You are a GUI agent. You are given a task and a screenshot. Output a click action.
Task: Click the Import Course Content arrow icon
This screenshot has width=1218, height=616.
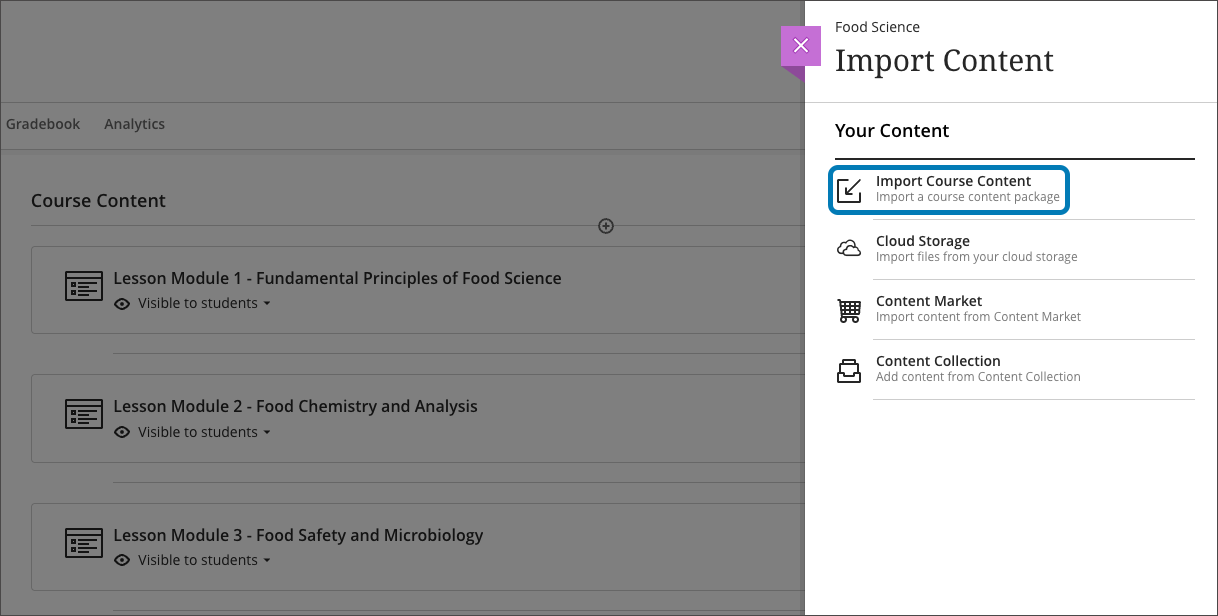(x=849, y=190)
